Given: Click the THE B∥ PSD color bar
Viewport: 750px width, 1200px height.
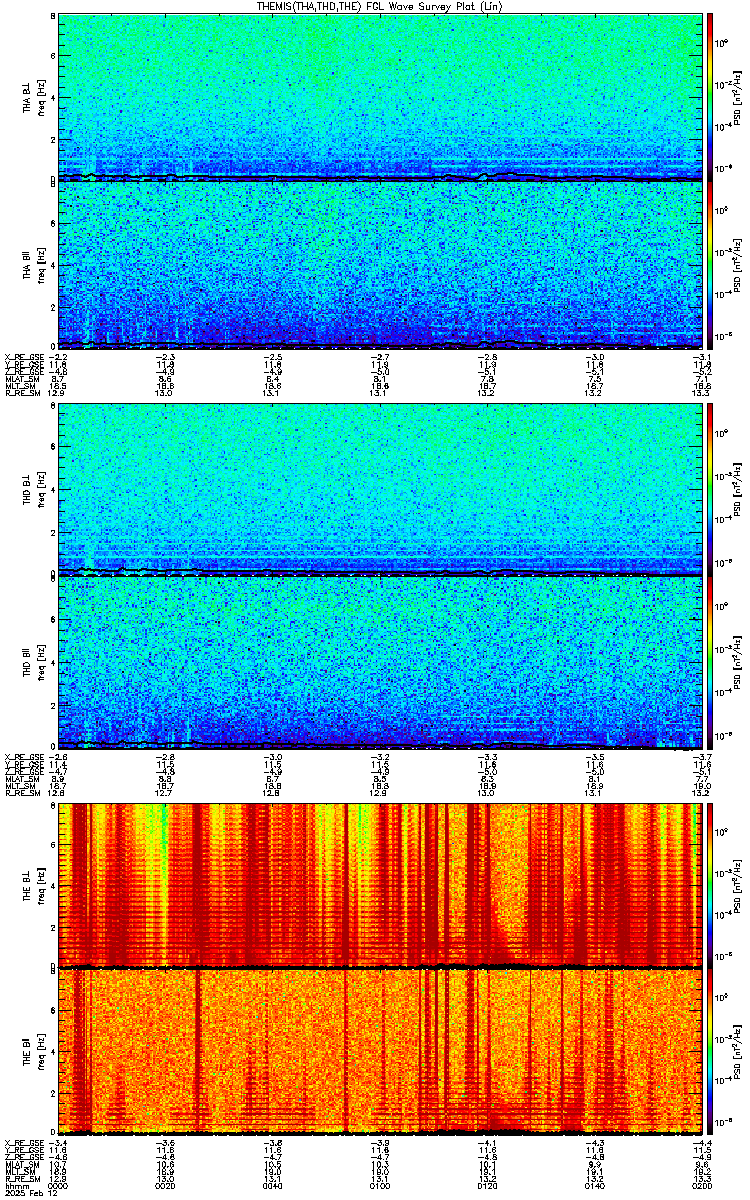Looking at the screenshot, I should click(710, 1051).
